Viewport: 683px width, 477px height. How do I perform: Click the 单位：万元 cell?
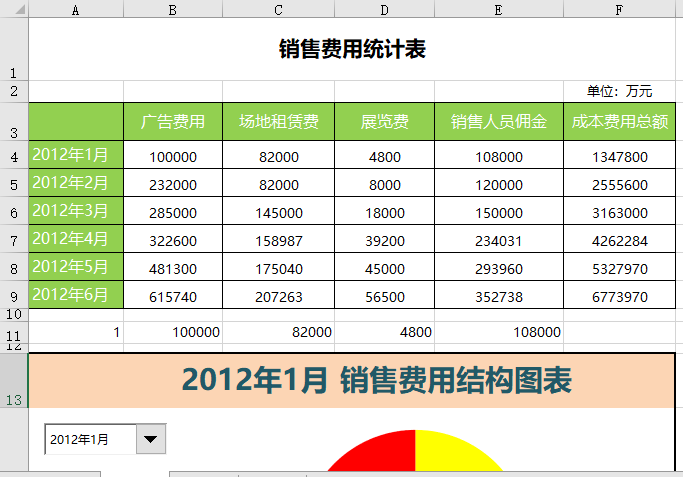[619, 91]
